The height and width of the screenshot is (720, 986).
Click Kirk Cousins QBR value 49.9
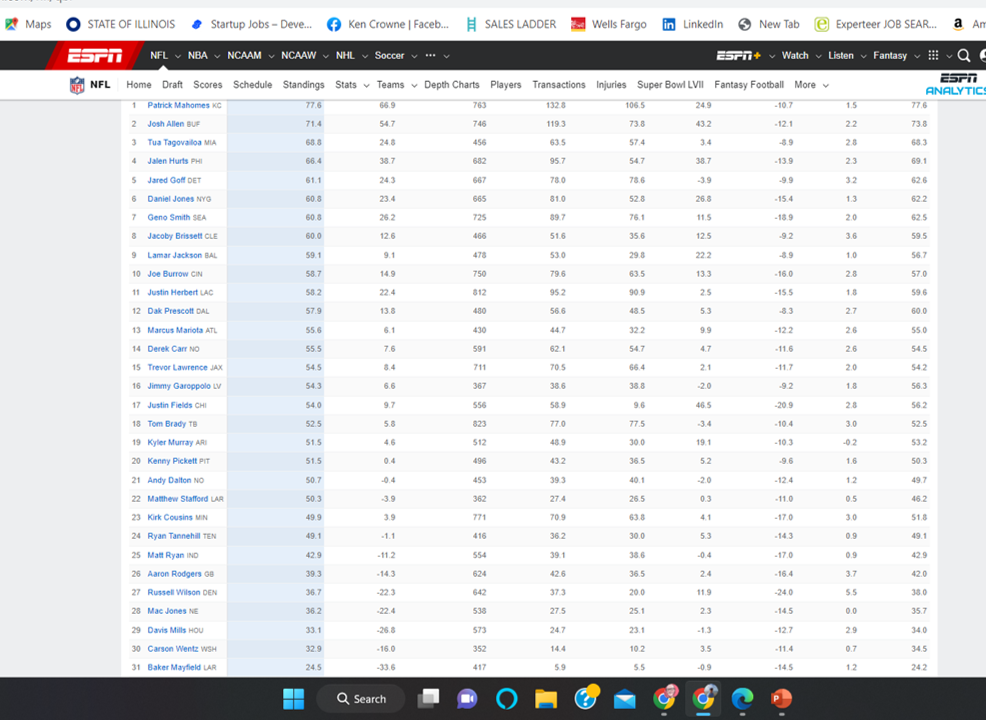314,518
